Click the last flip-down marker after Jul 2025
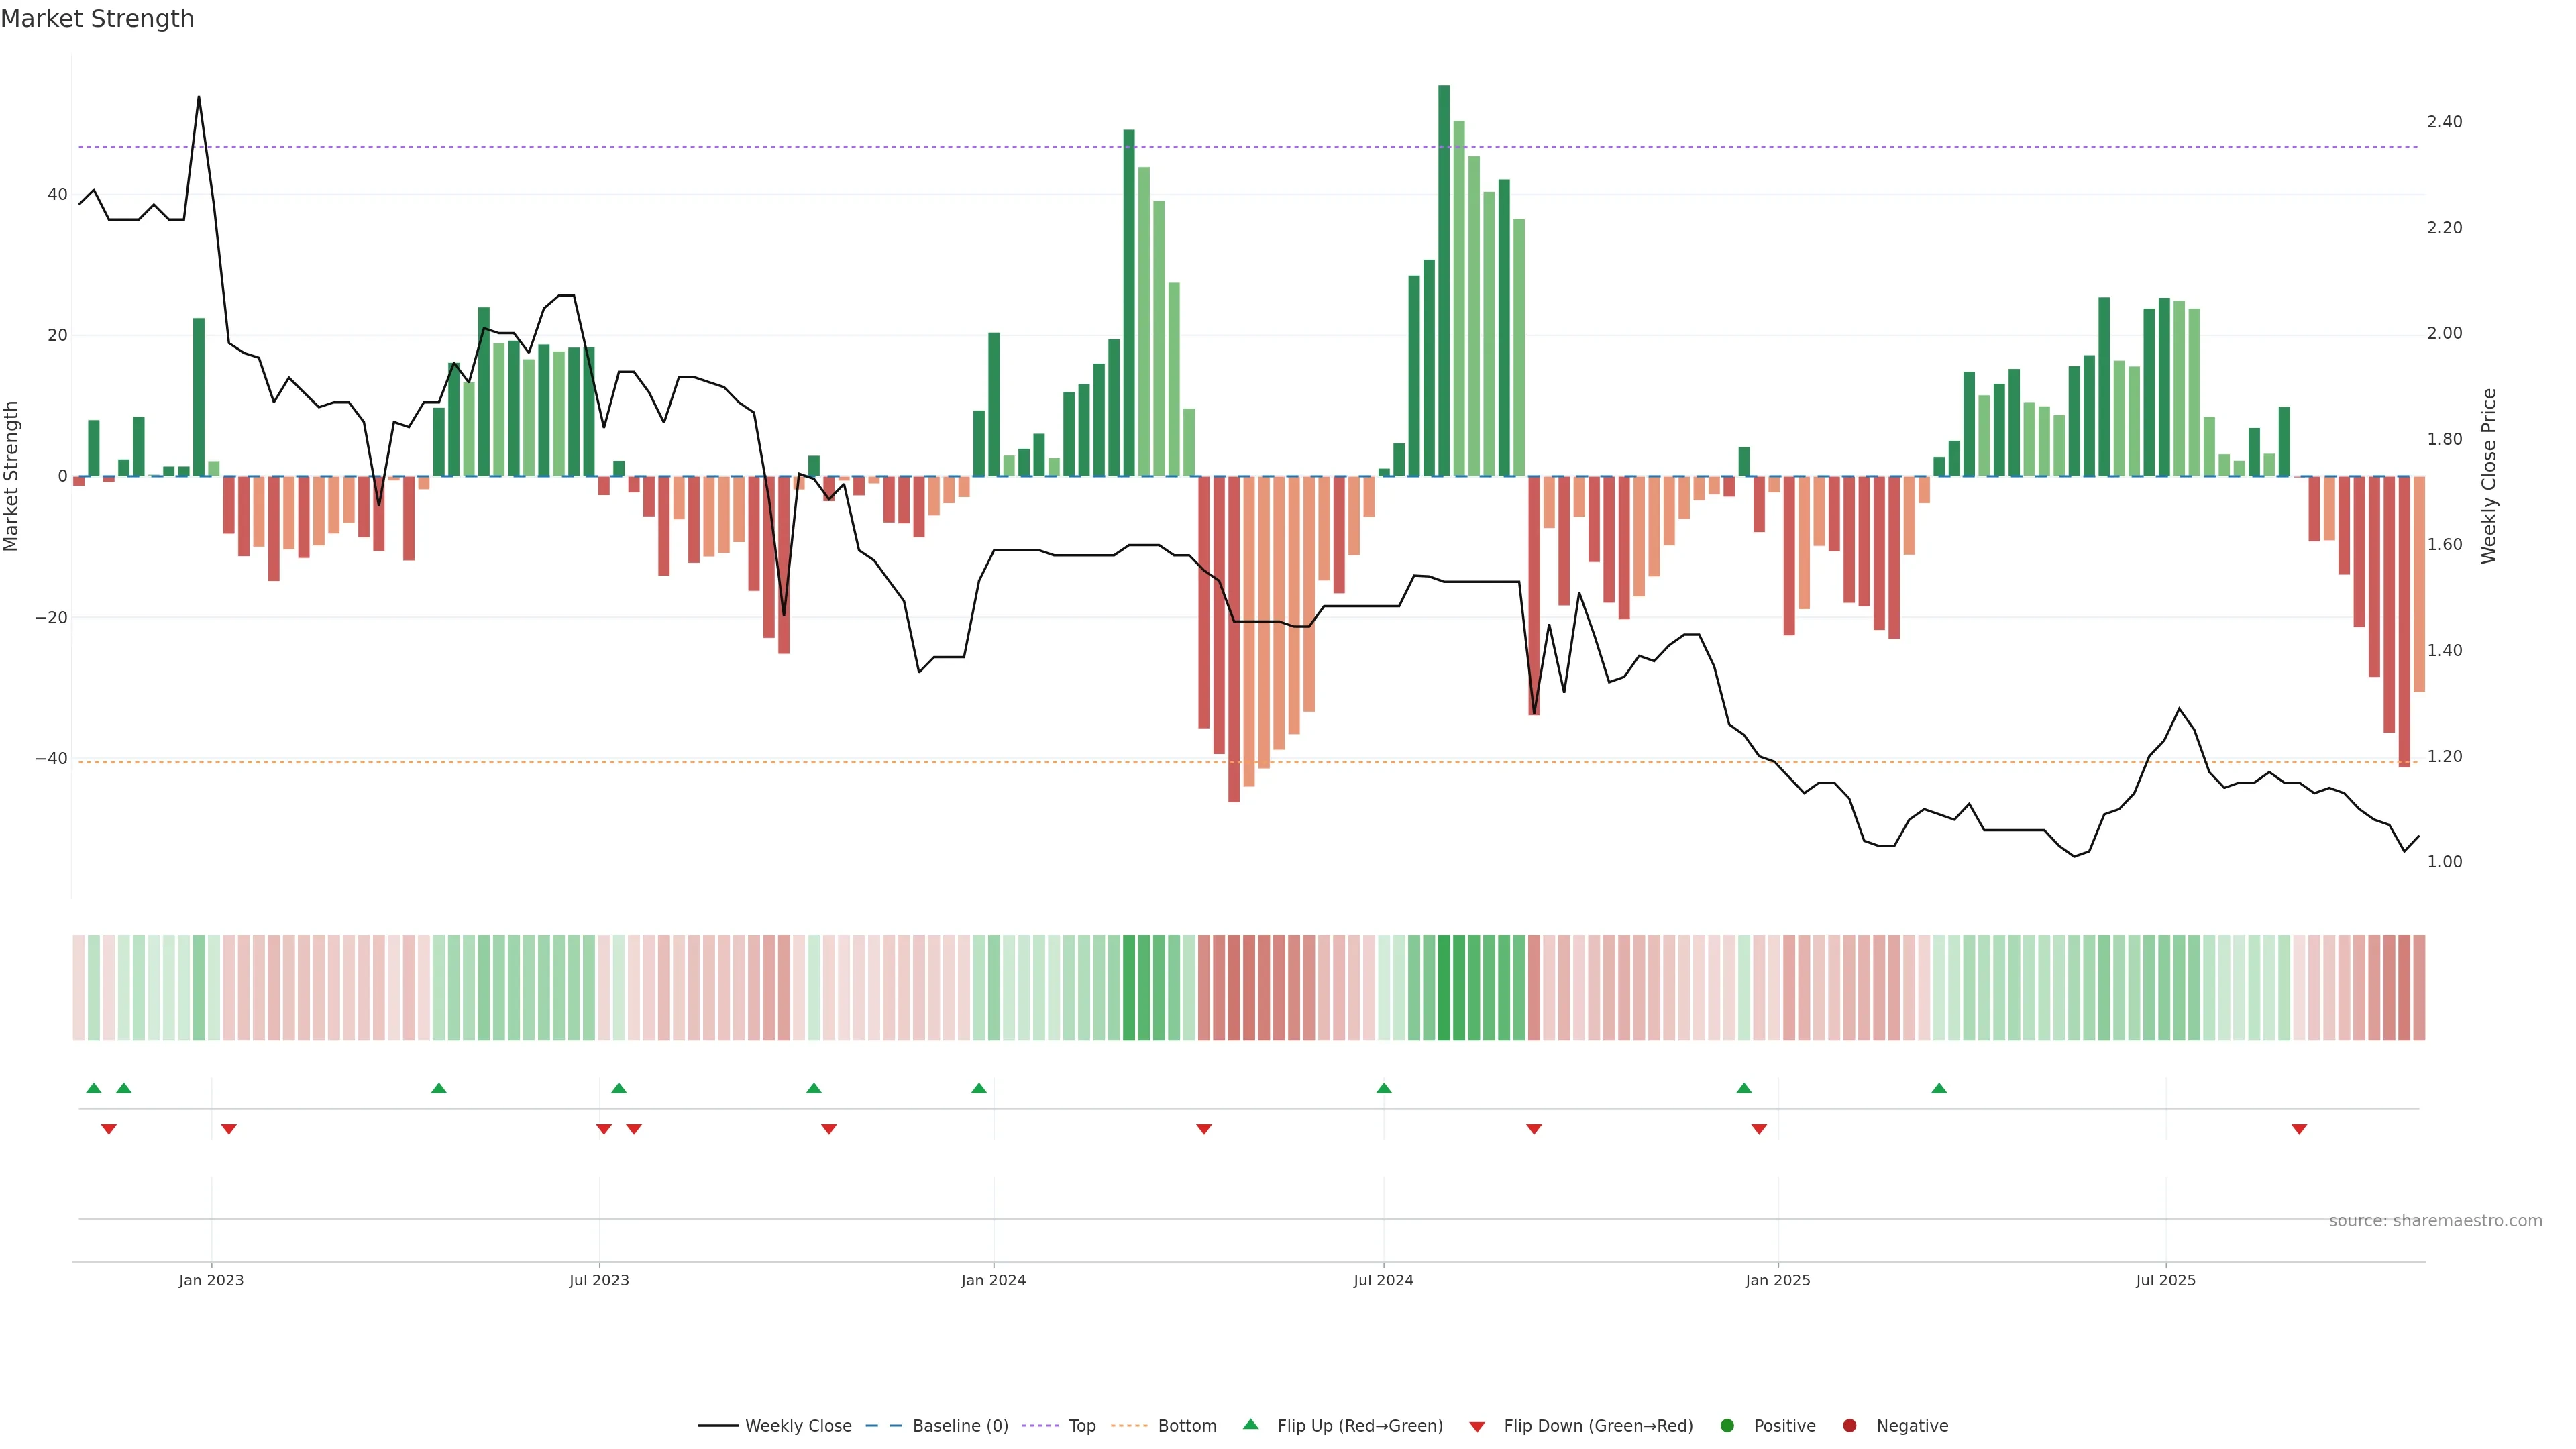This screenshot has height=1449, width=2576. (2299, 1129)
